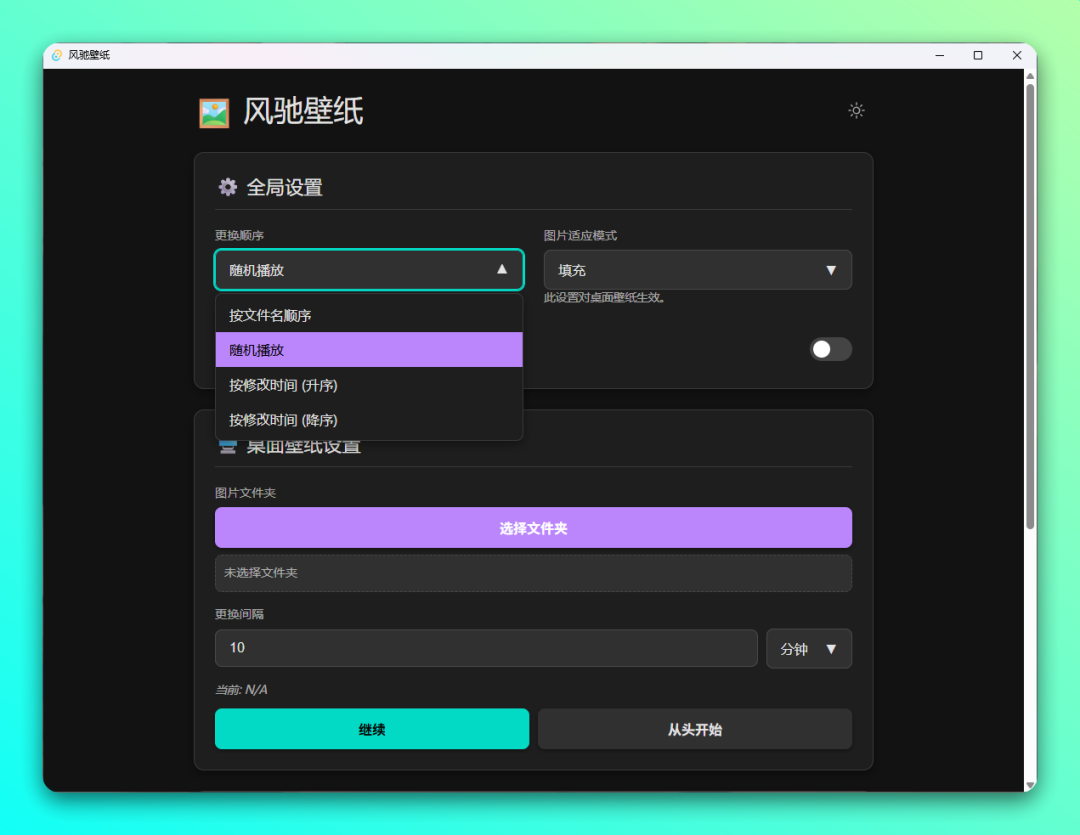Maximize the 风驰壁纸 window
Viewport: 1080px width, 835px height.
pos(978,55)
